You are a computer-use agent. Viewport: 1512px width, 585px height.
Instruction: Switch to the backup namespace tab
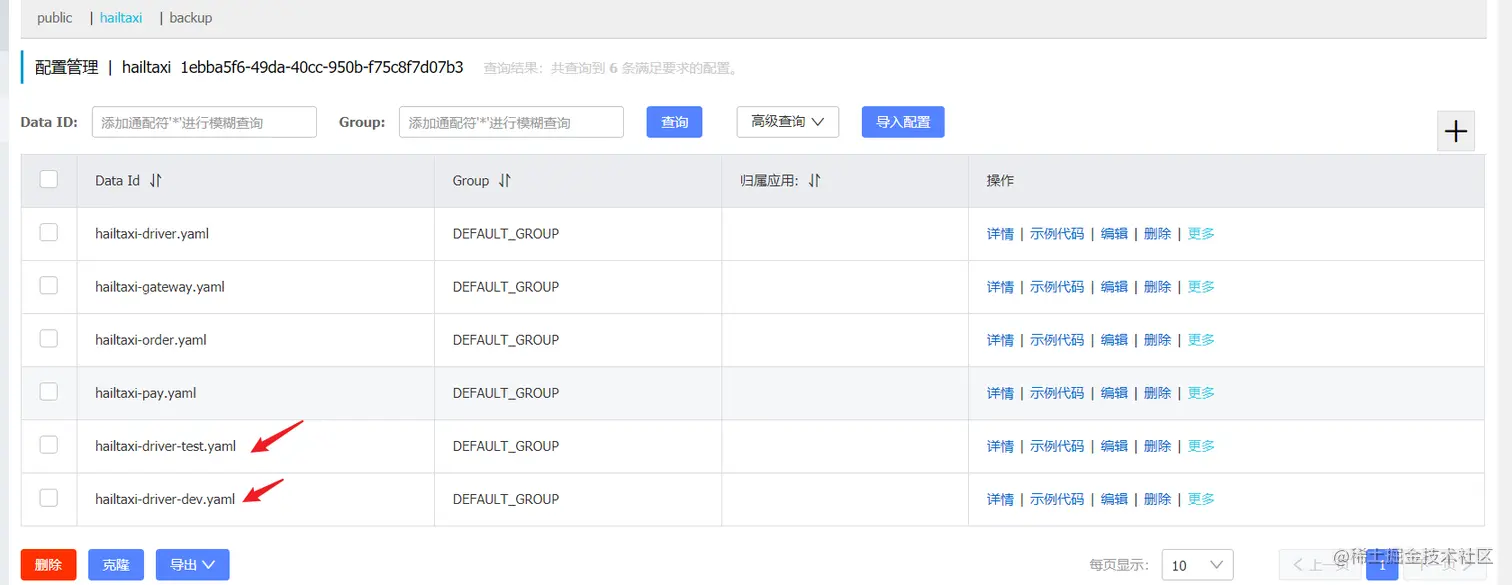click(x=190, y=17)
